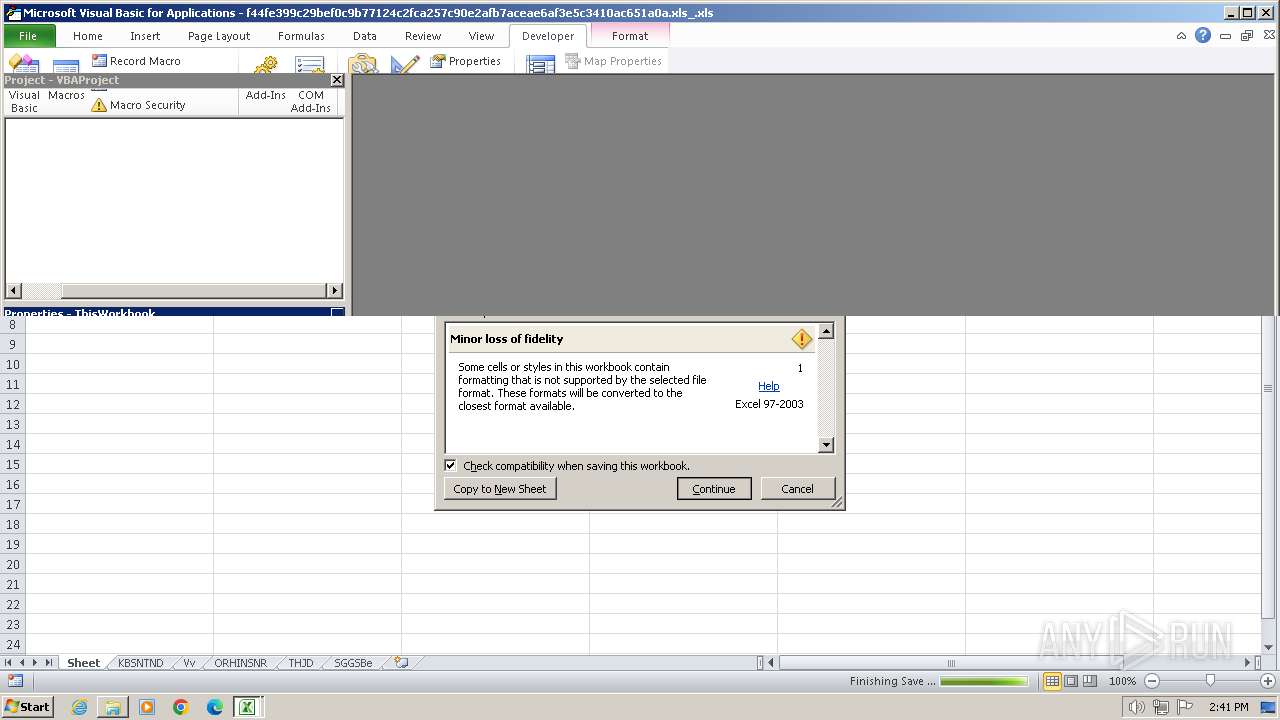This screenshot has height=720, width=1280.
Task: Open Chrome from the taskbar
Action: (181, 707)
